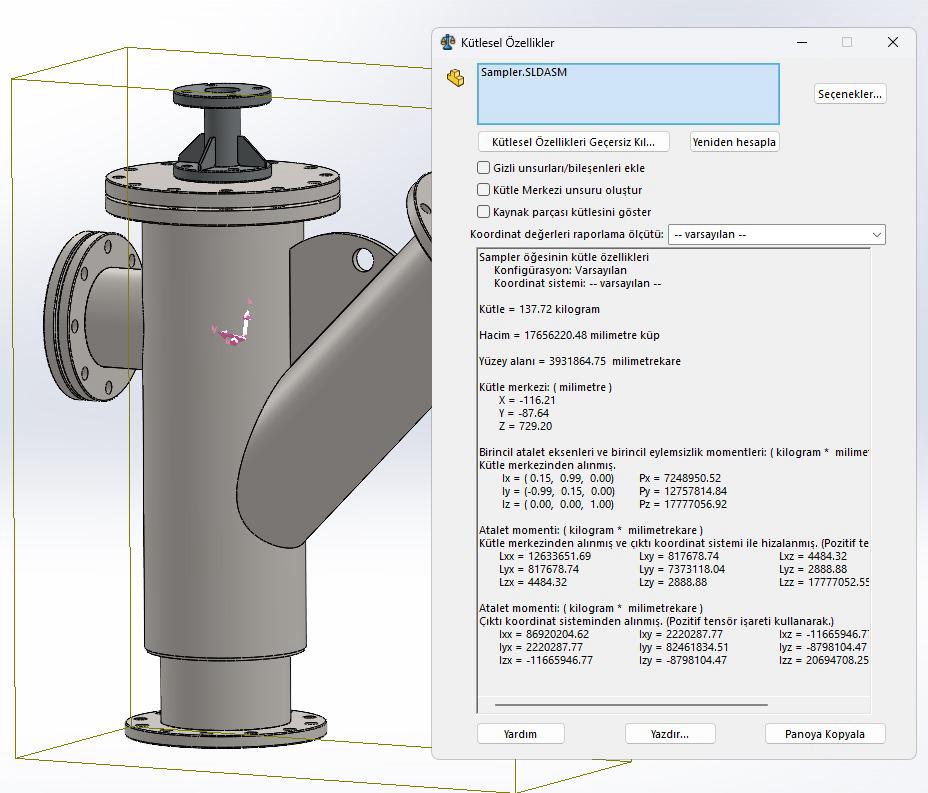Check Kaynak parçası kütlesini göster option
Image resolution: width=928 pixels, height=793 pixels.
(x=484, y=212)
